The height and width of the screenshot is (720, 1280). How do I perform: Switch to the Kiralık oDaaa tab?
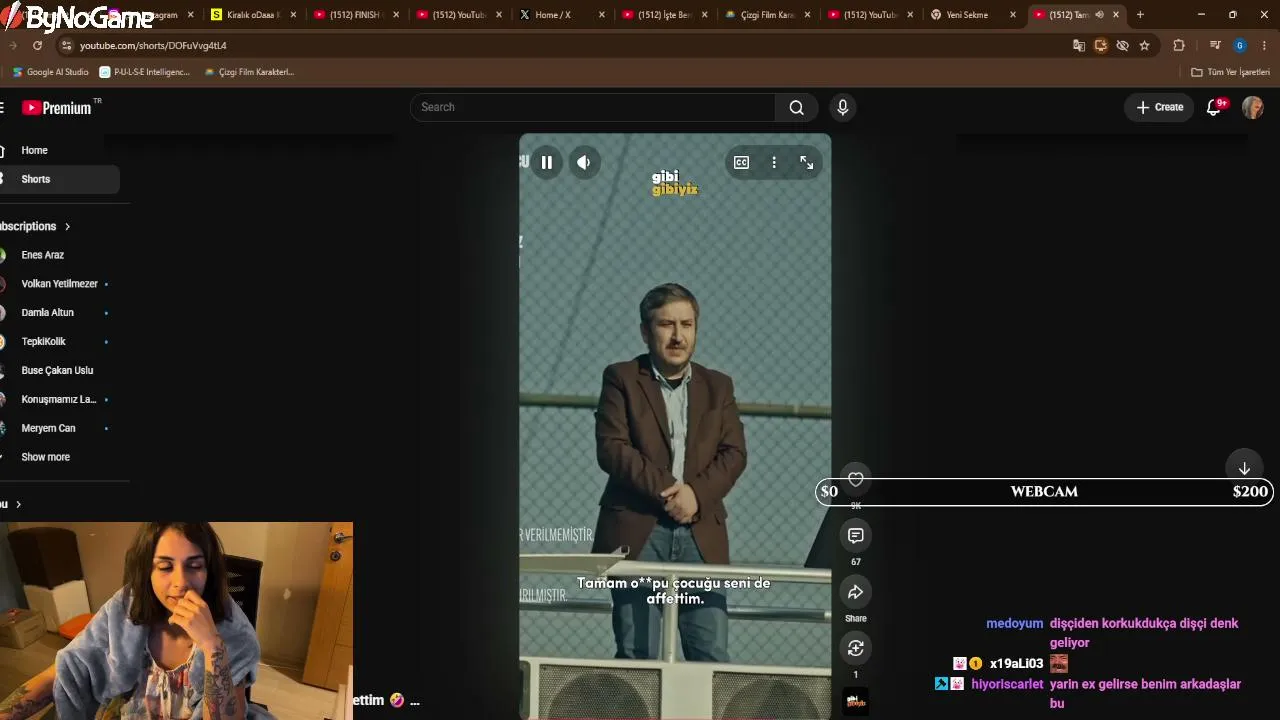251,15
